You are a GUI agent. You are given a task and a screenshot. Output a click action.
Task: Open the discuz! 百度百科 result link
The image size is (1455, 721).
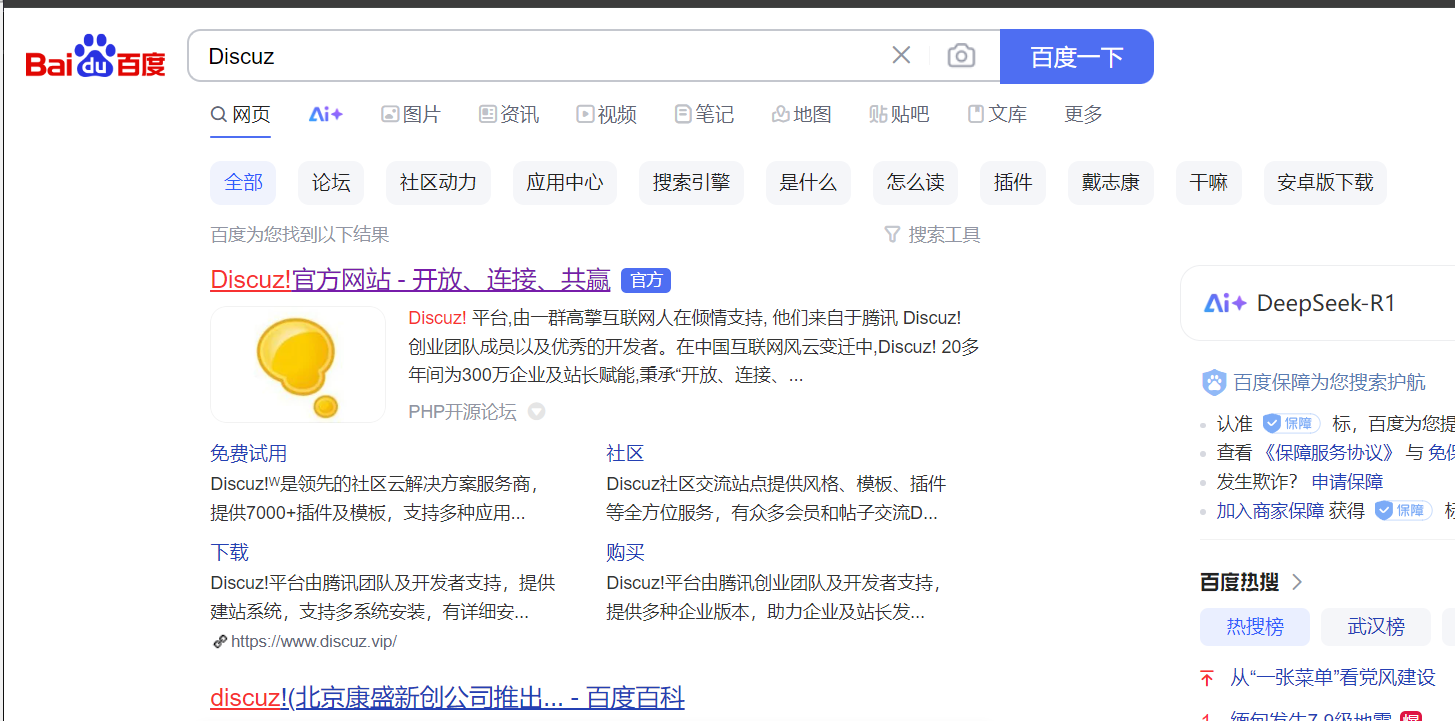tap(447, 697)
